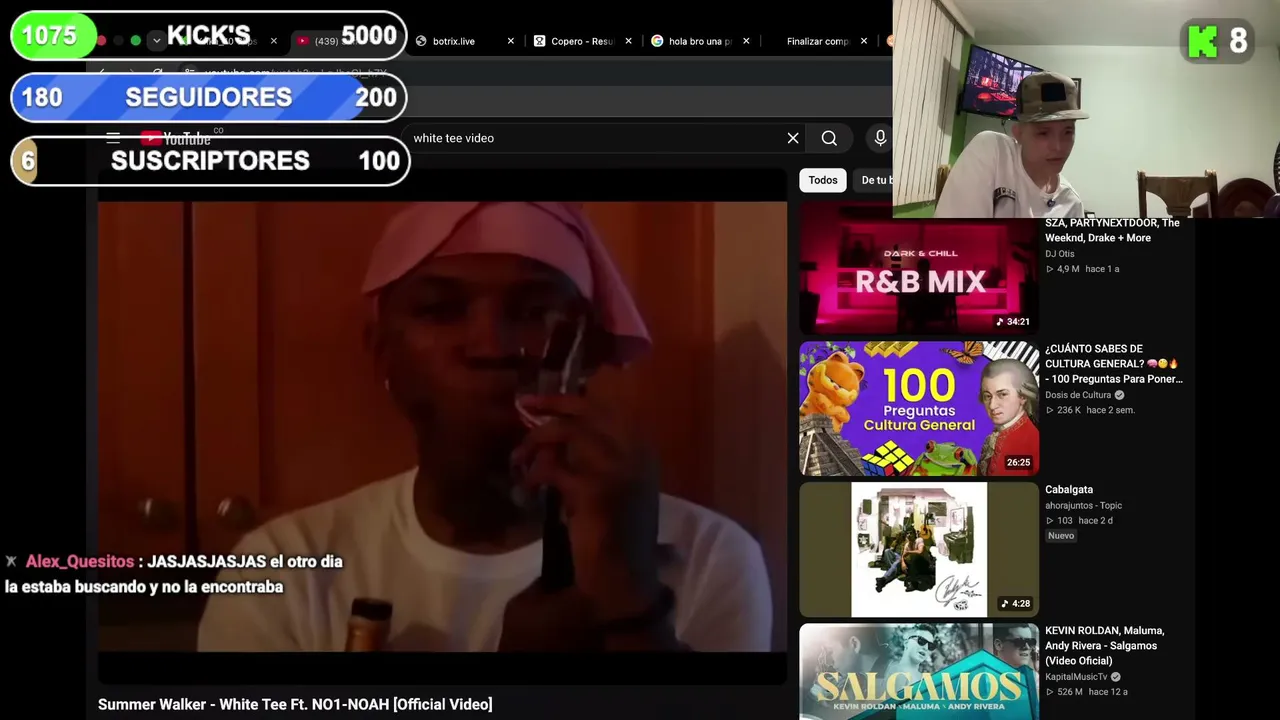The width and height of the screenshot is (1280, 720).
Task: Close the Copero browser tab
Action: [628, 41]
